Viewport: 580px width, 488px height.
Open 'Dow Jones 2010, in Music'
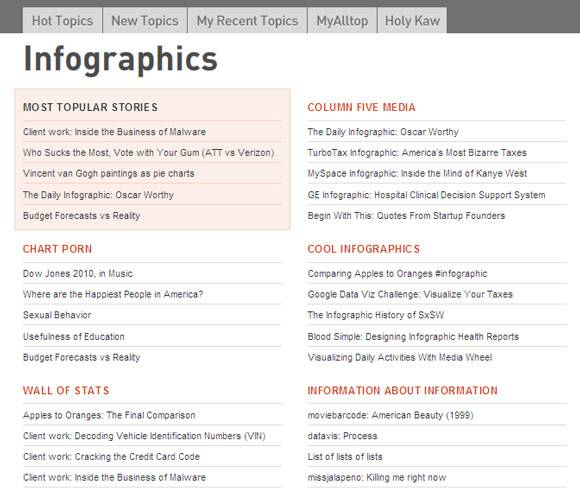(x=78, y=273)
